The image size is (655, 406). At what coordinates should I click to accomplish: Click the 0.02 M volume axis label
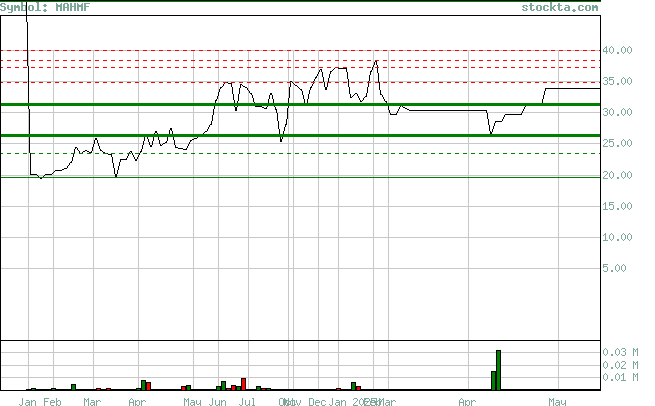[x=620, y=365]
